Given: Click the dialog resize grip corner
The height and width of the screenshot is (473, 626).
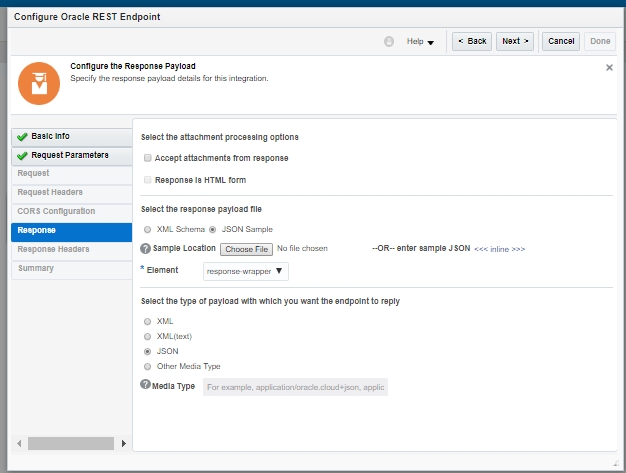Looking at the screenshot, I should (615, 463).
